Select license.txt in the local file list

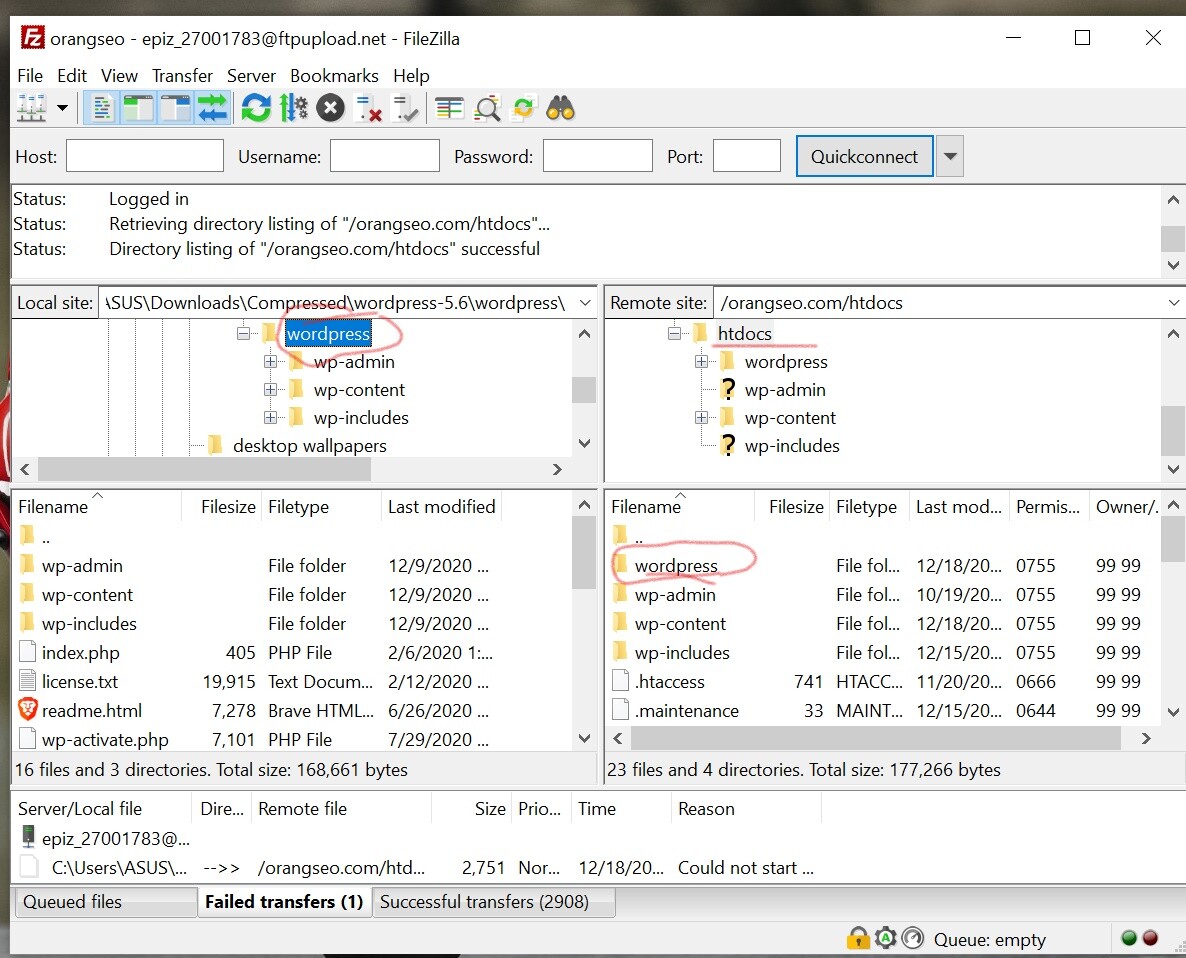click(79, 681)
